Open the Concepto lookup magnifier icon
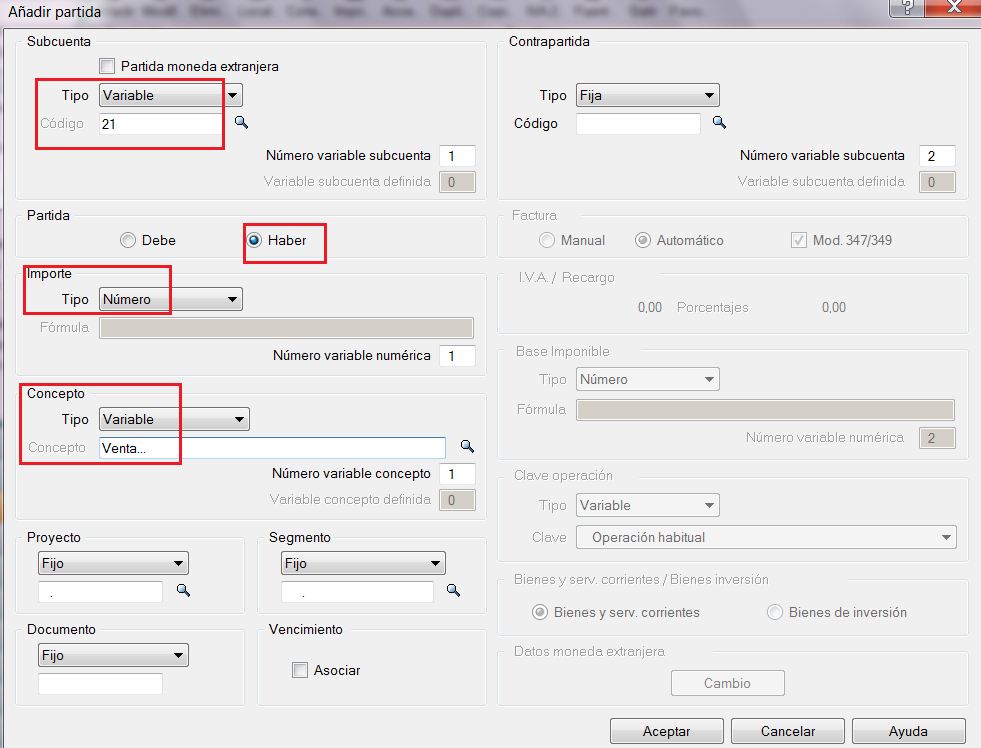 (466, 446)
